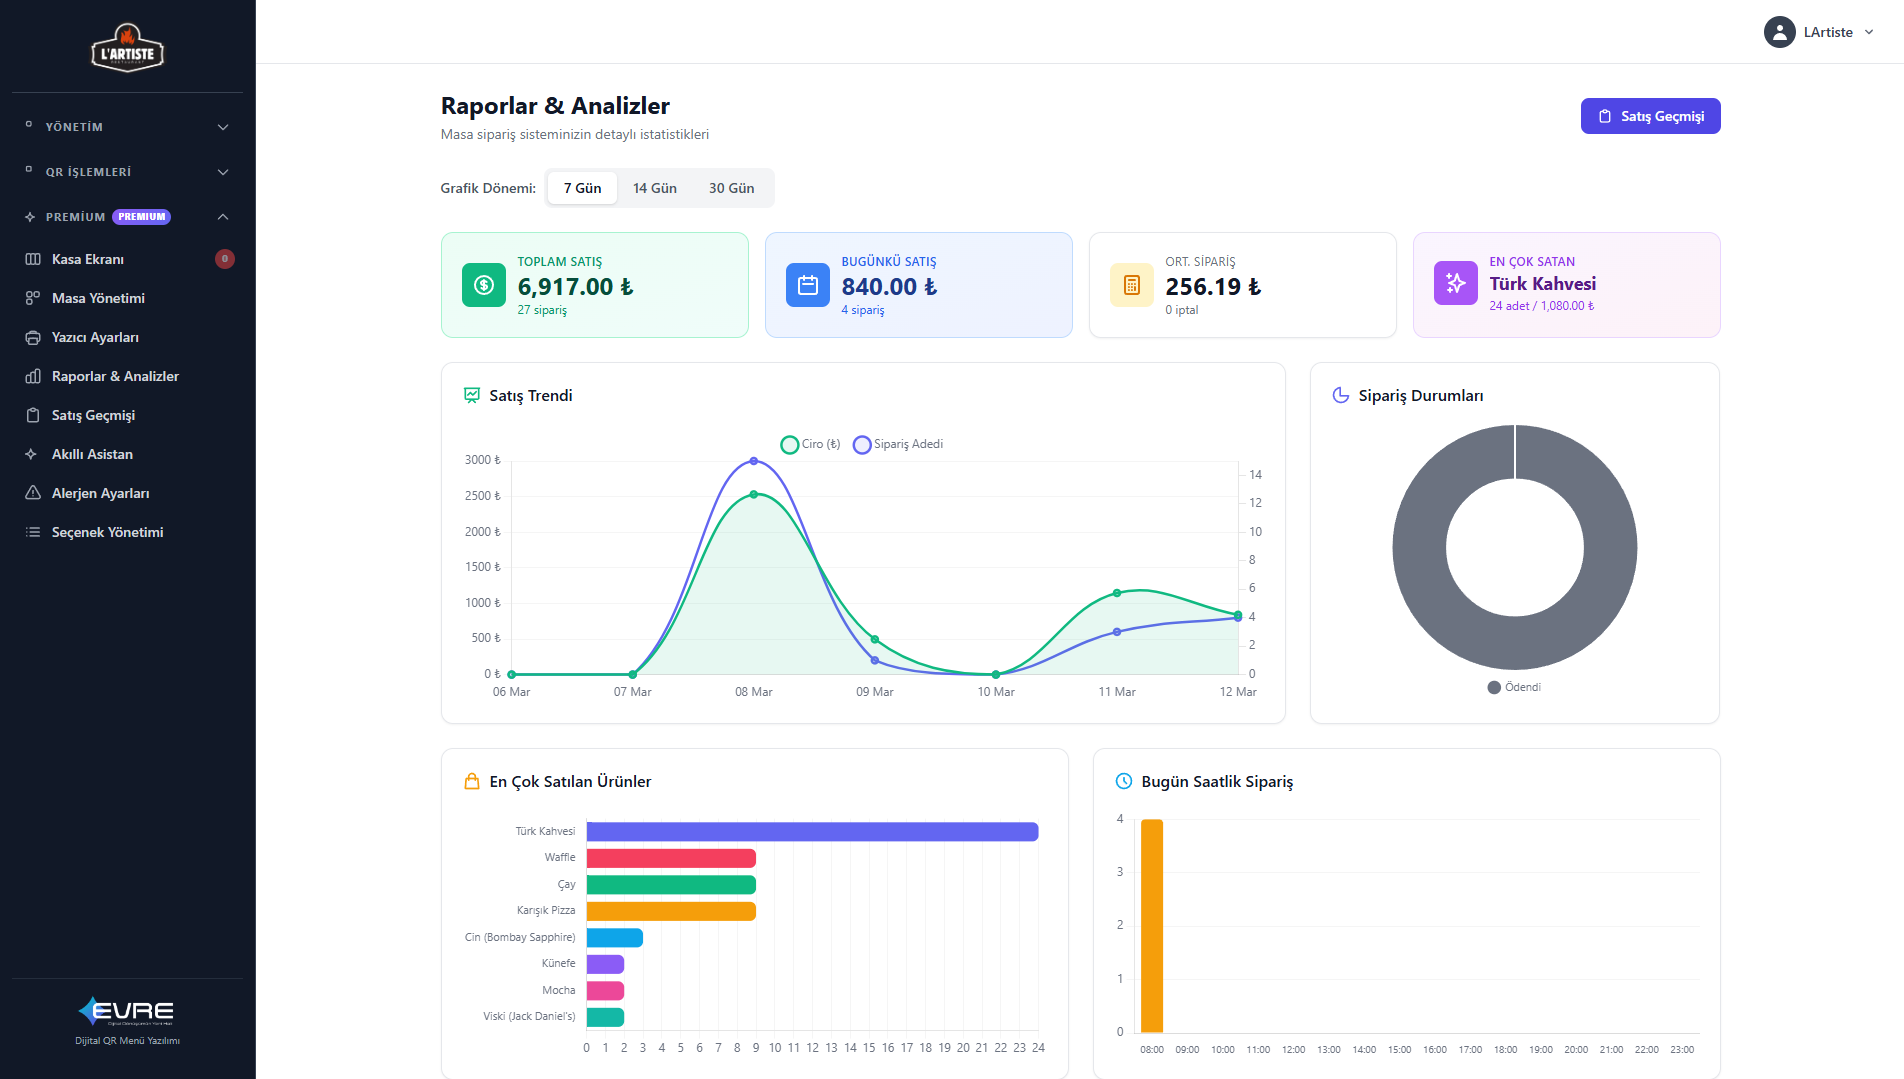Screen dimensions: 1904x1079
Task: Click the green Çay bar
Action: pyautogui.click(x=671, y=885)
